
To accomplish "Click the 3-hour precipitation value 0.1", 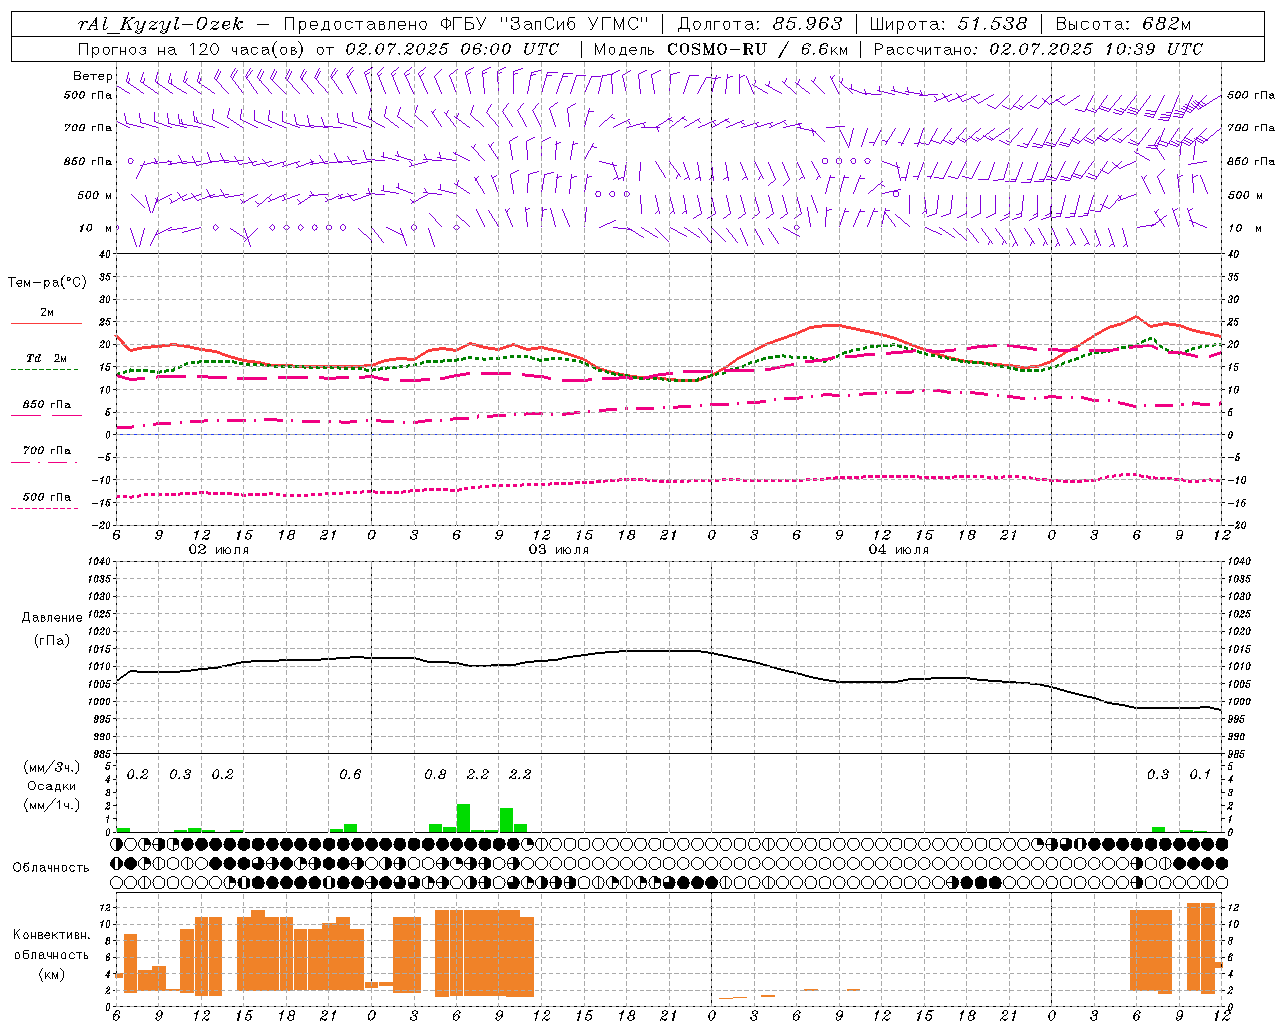I will point(1200,774).
